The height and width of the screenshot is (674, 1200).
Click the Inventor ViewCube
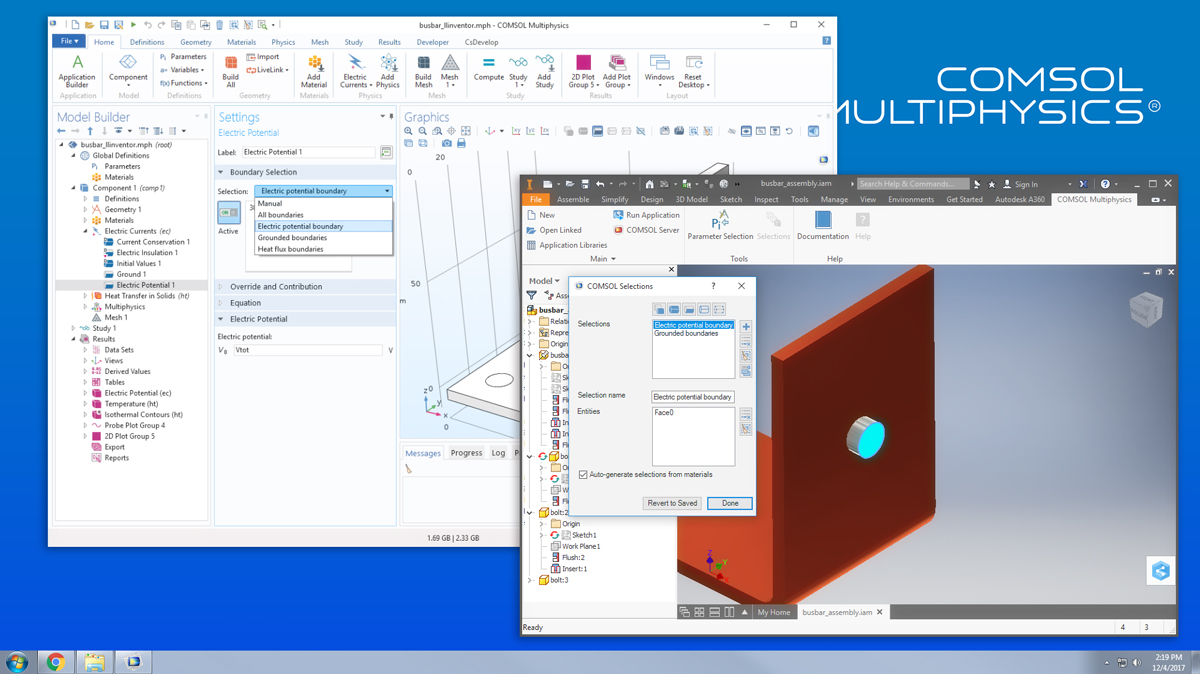click(1145, 310)
